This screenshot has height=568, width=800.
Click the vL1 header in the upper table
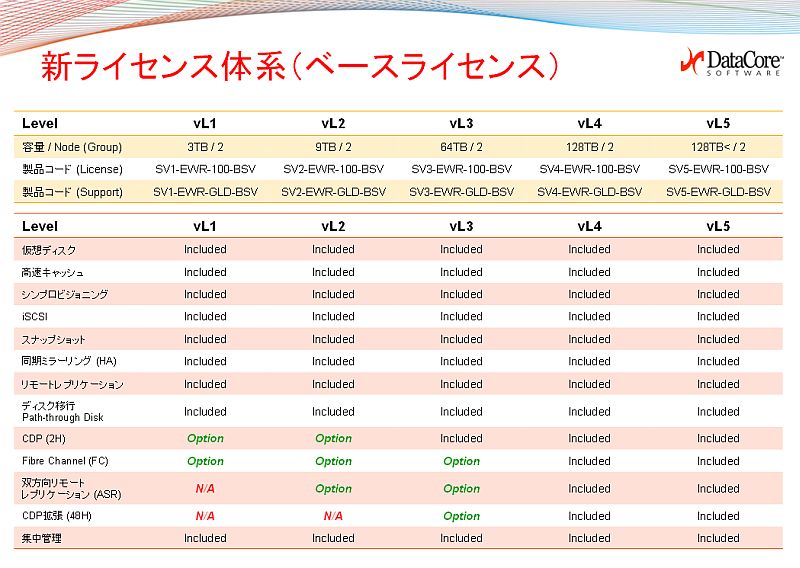[x=205, y=124]
